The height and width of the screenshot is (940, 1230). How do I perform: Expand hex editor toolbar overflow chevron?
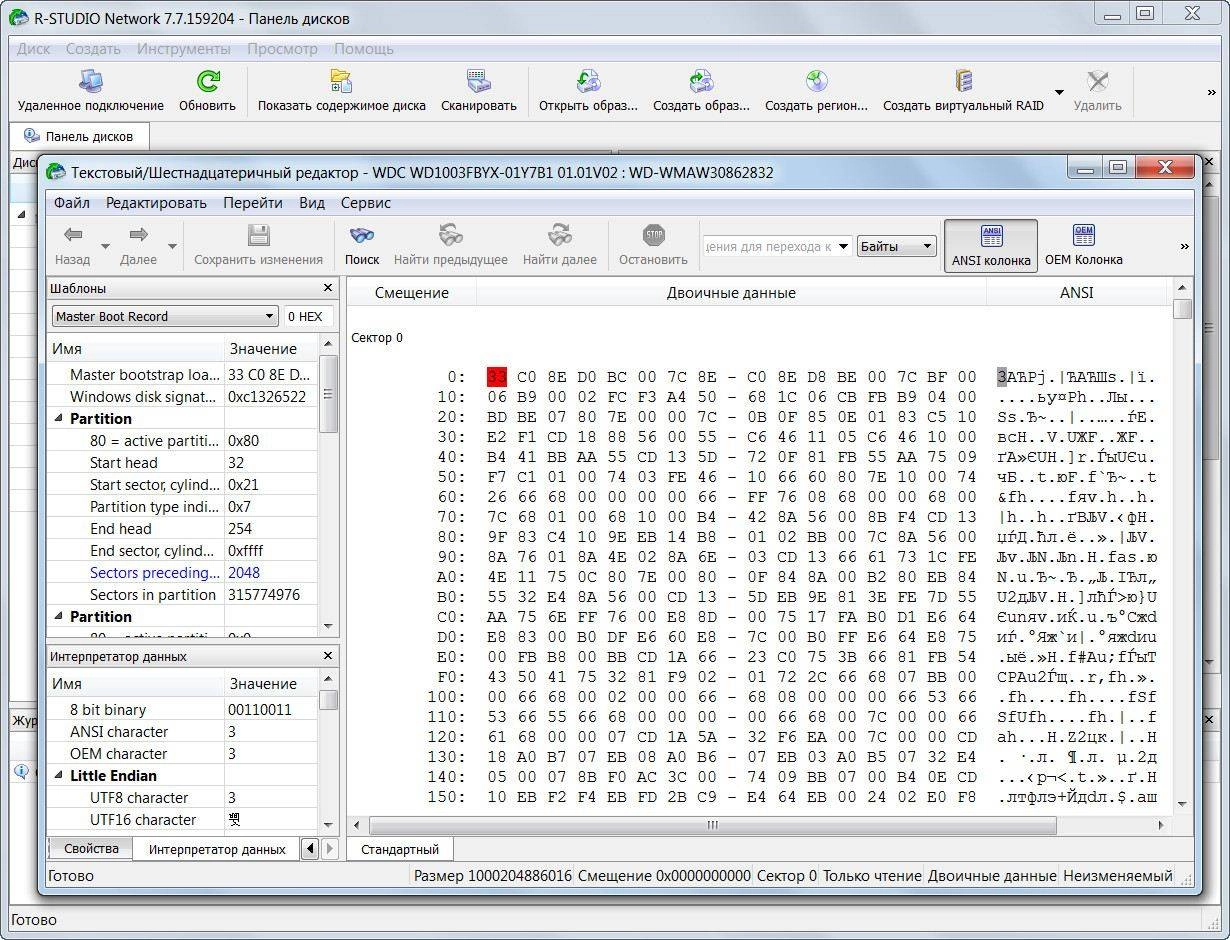click(x=1185, y=246)
